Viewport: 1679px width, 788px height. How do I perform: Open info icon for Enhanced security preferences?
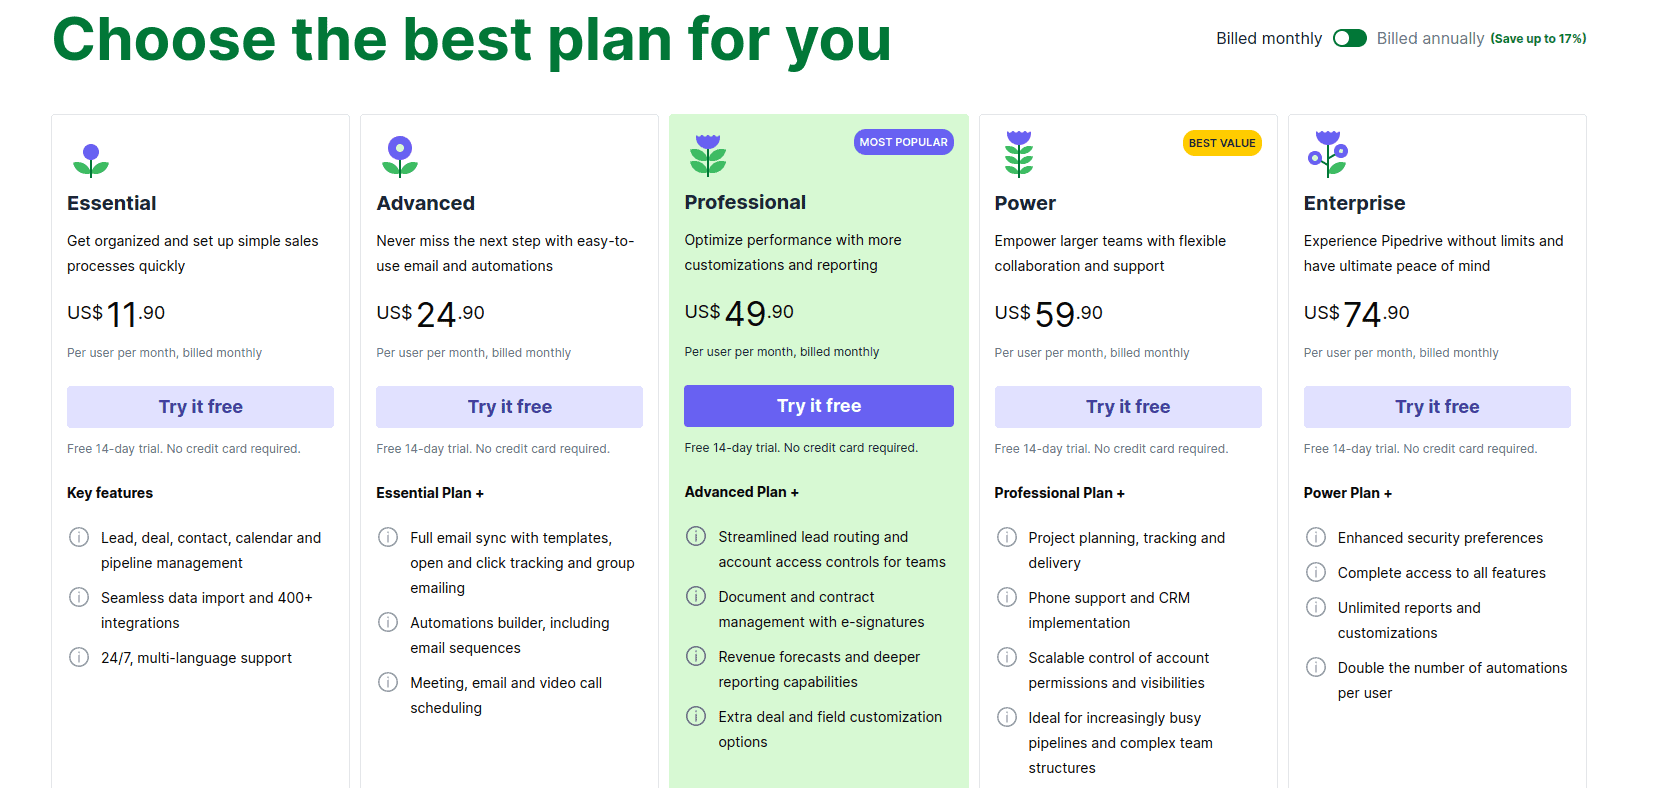click(1315, 537)
